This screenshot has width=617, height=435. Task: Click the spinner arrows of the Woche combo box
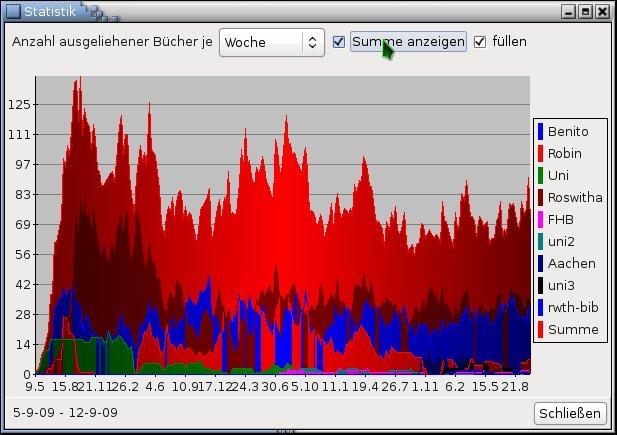click(x=312, y=42)
